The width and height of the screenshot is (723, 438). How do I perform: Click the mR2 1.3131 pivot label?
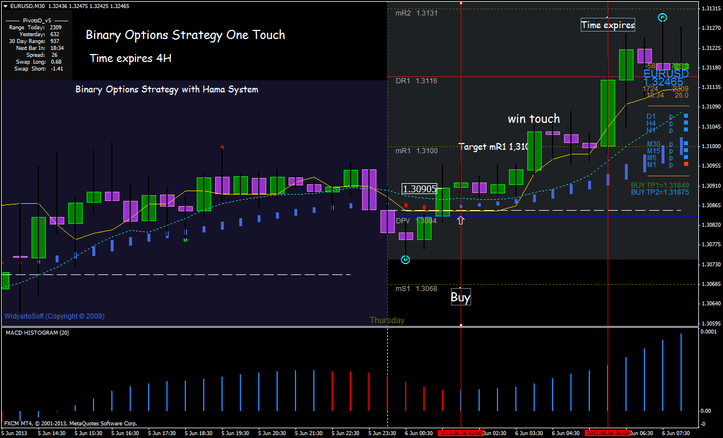pos(416,13)
